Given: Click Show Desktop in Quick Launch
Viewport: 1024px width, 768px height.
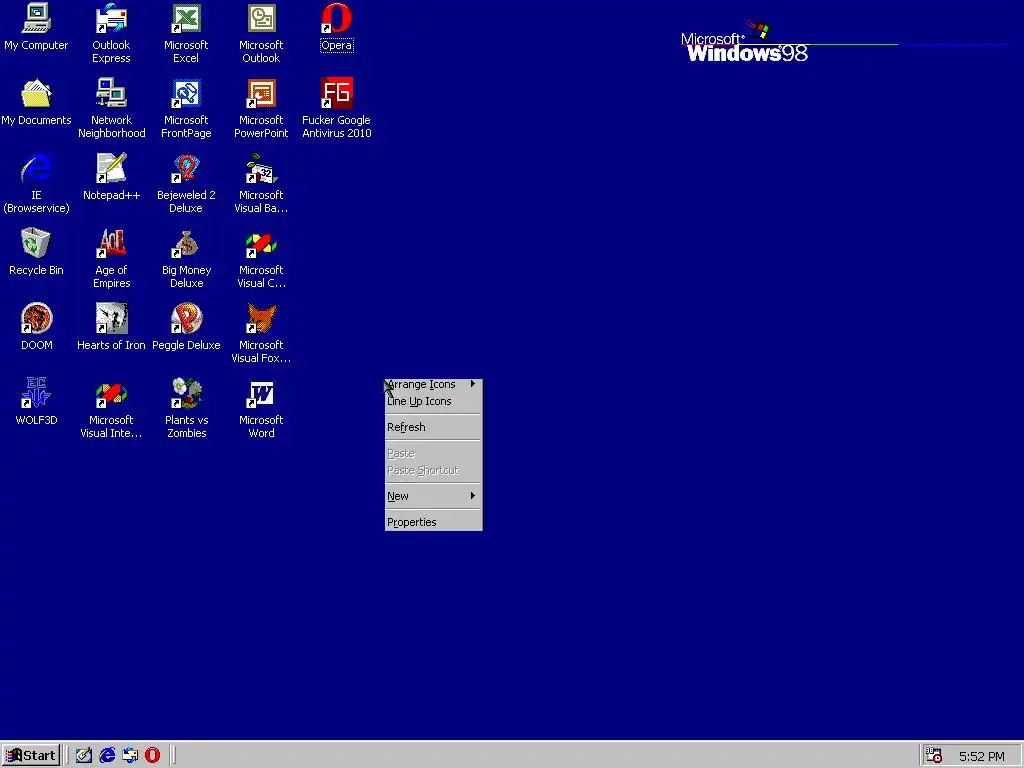Looking at the screenshot, I should point(84,756).
